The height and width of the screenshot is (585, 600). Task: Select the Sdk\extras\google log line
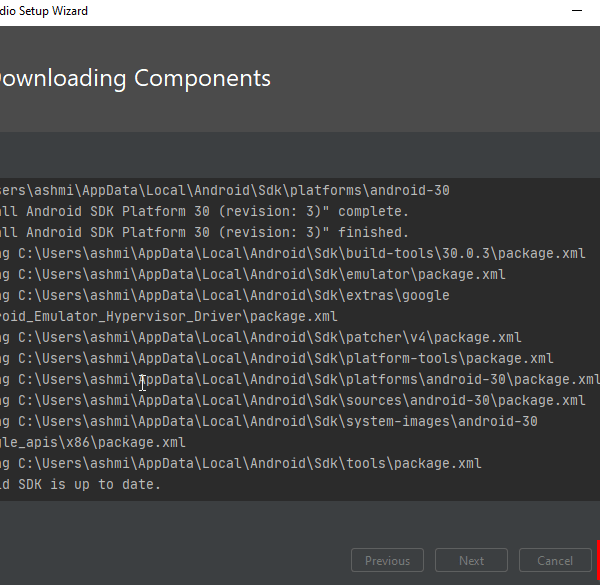pyautogui.click(x=225, y=295)
